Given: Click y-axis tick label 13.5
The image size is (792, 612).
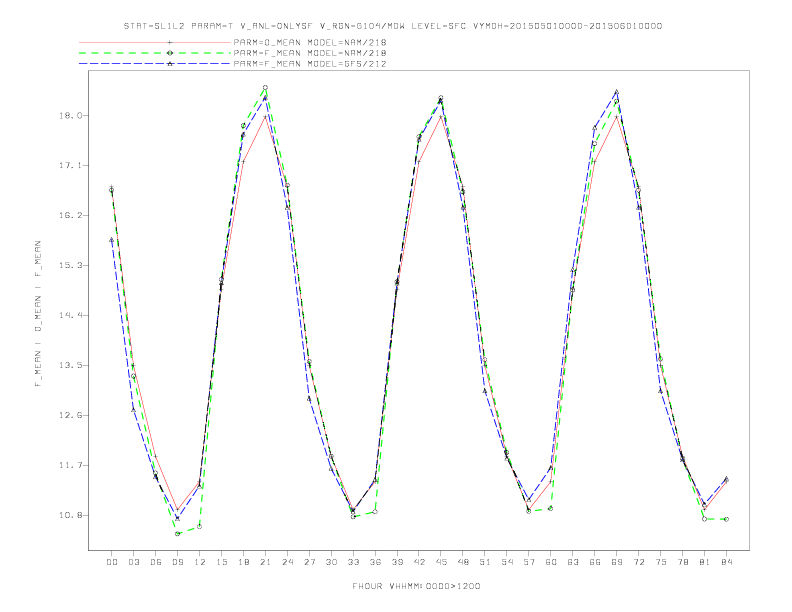Looking at the screenshot, I should click(70, 366).
